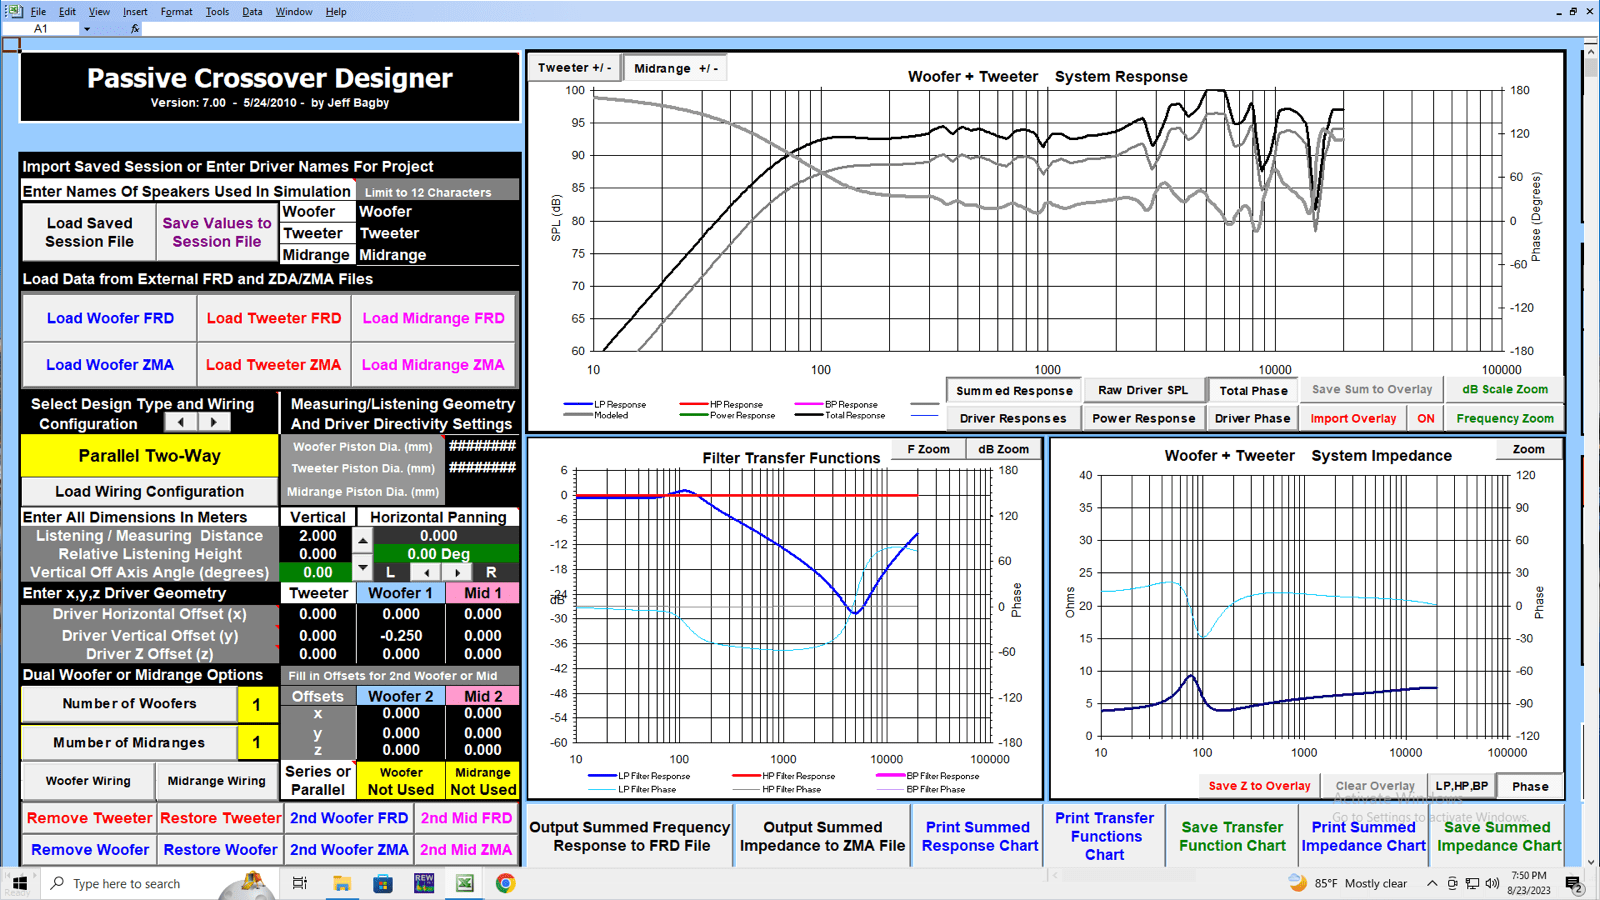1600x900 pixels.
Task: Click Save Z to Overlay
Action: (x=1259, y=786)
